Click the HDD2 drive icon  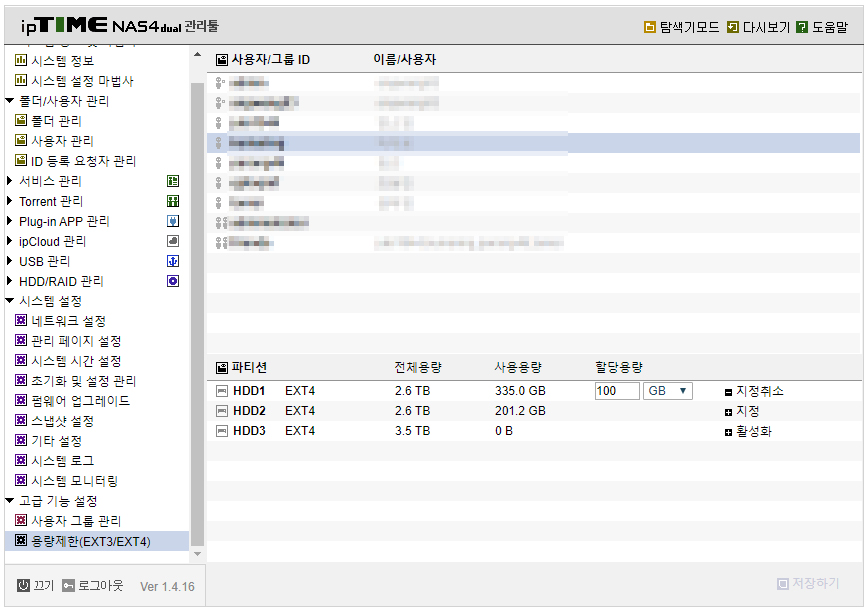pos(221,411)
